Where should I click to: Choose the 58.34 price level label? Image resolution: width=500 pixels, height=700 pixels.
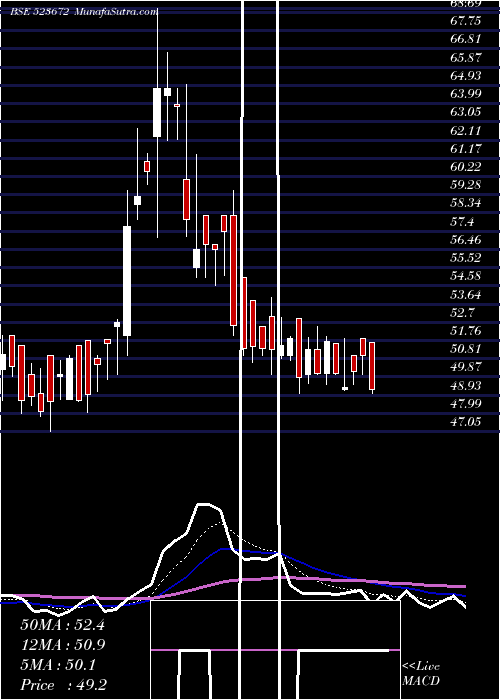(x=466, y=204)
